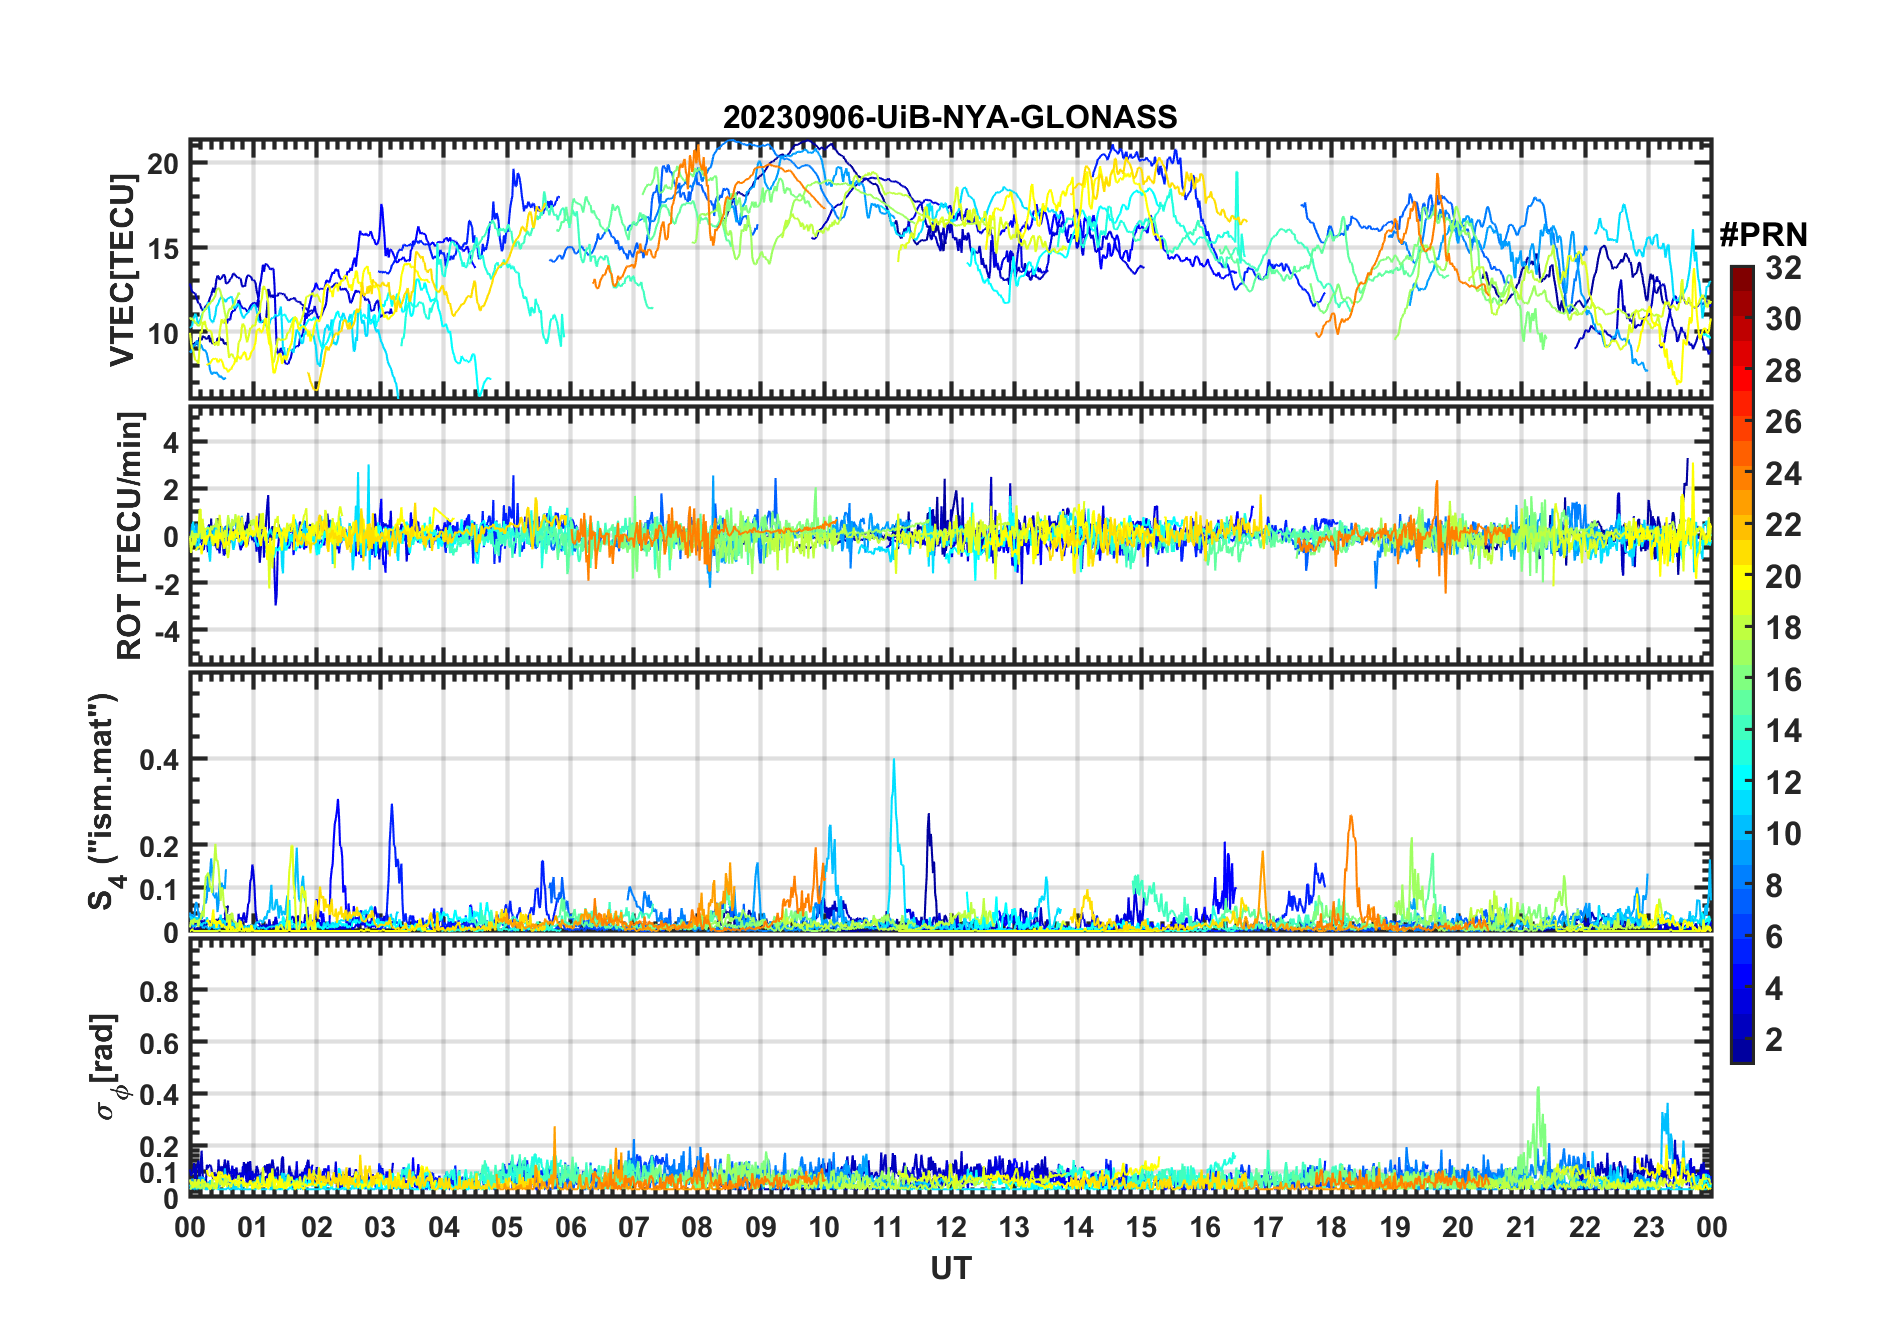Click the orange S4 peak just after 18 UT
Screen dimensions: 1902x1330
coord(1351,818)
